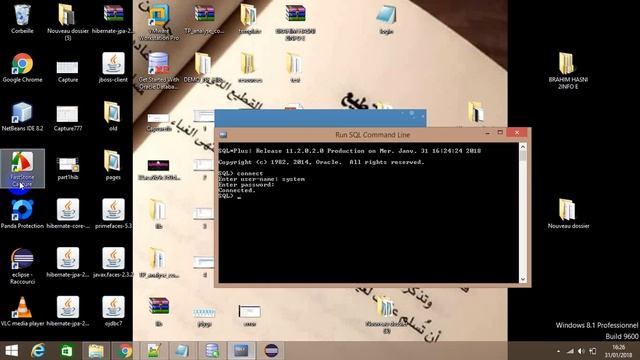Click the SQL window scrollbar up arrow
Viewport: 640px width, 360px height.
click(523, 147)
